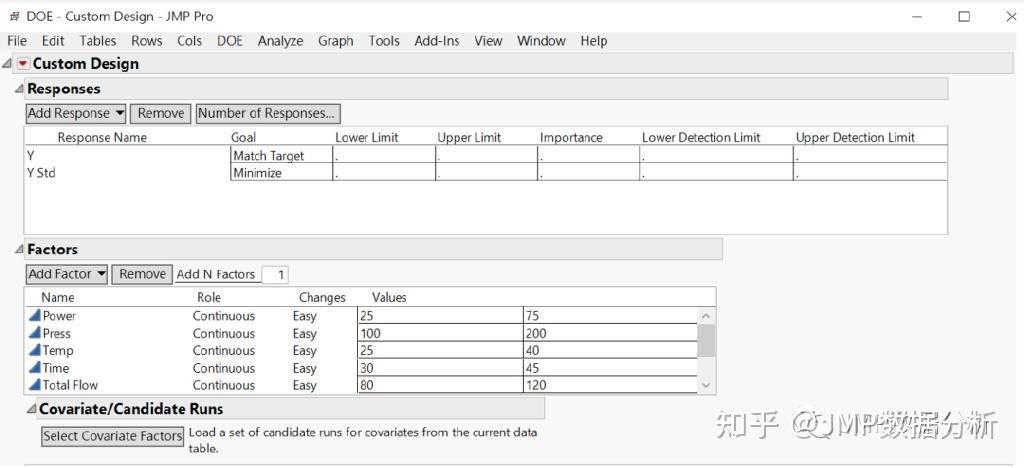Viewport: 1024px width, 468px height.
Task: Click the Add N Factors input field
Action: (x=275, y=275)
